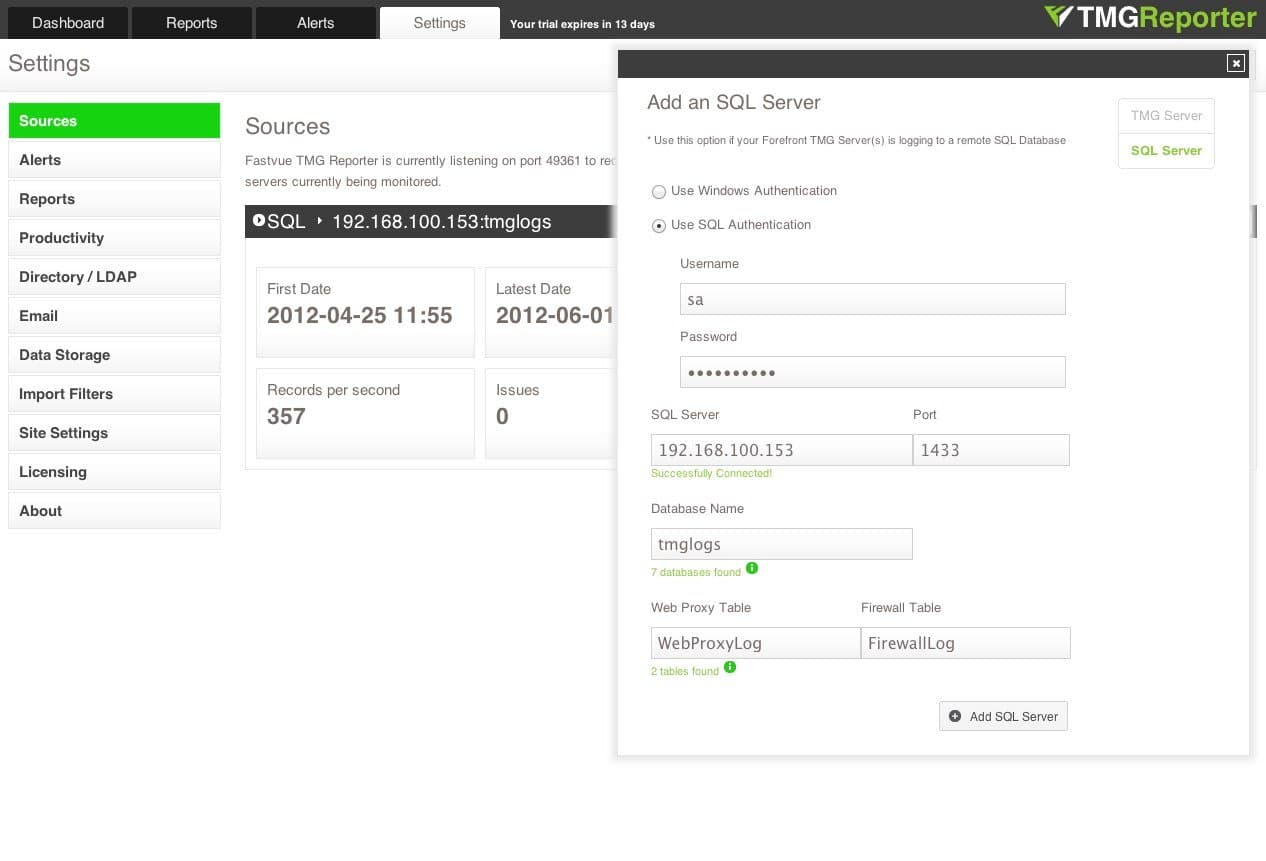Open the Reports top tab

pyautogui.click(x=192, y=23)
